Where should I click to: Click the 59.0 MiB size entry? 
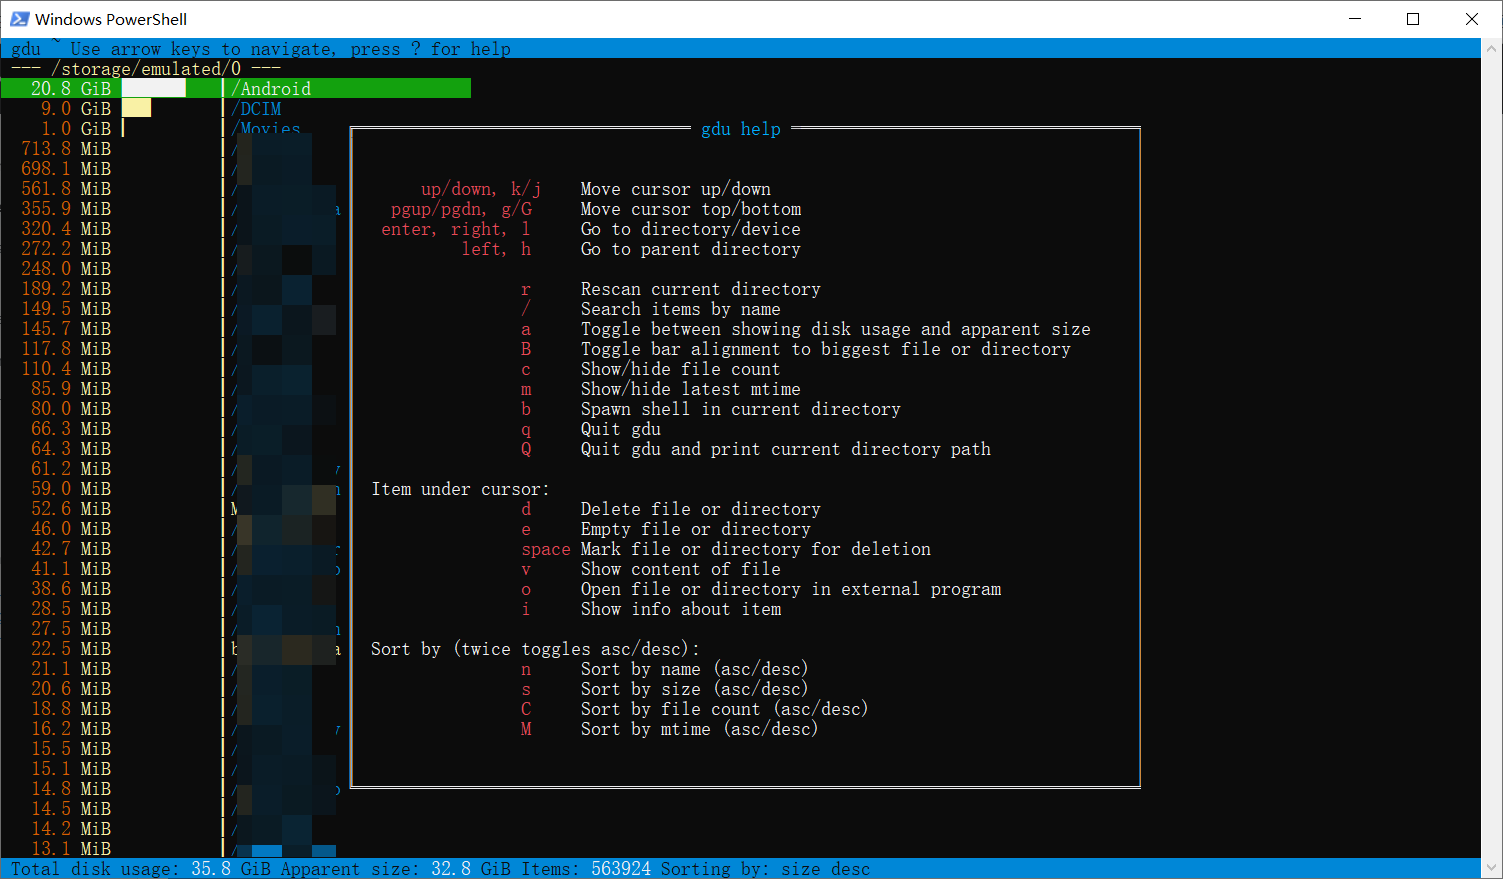click(71, 489)
